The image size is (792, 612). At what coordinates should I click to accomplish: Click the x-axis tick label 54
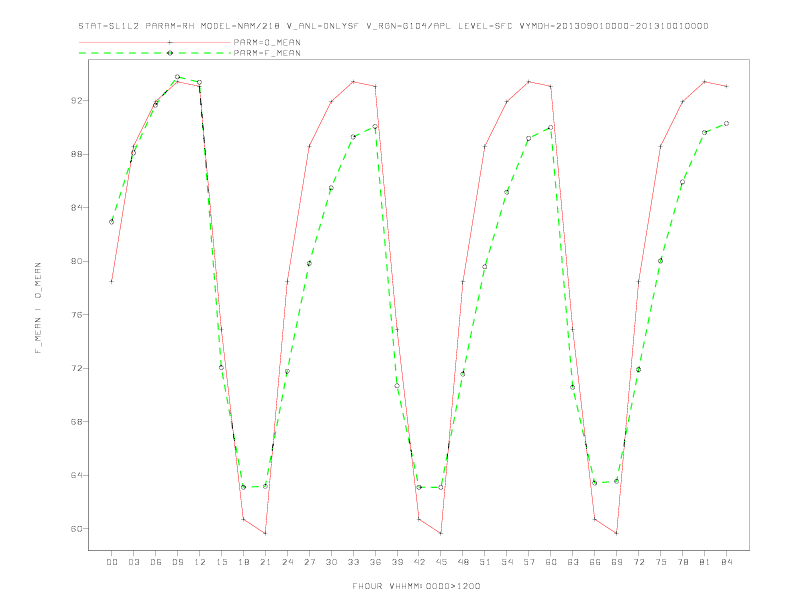[x=507, y=562]
